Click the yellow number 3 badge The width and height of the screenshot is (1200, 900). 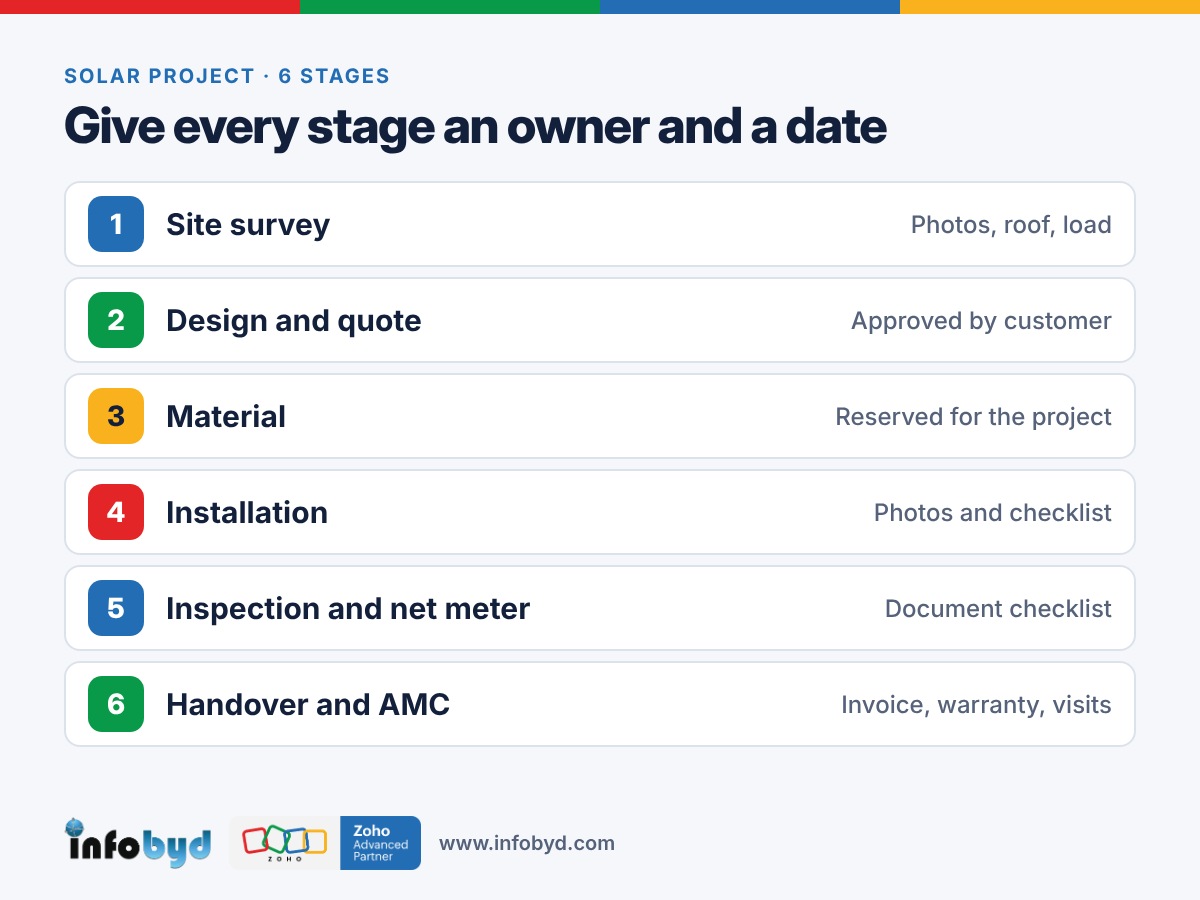tap(116, 416)
